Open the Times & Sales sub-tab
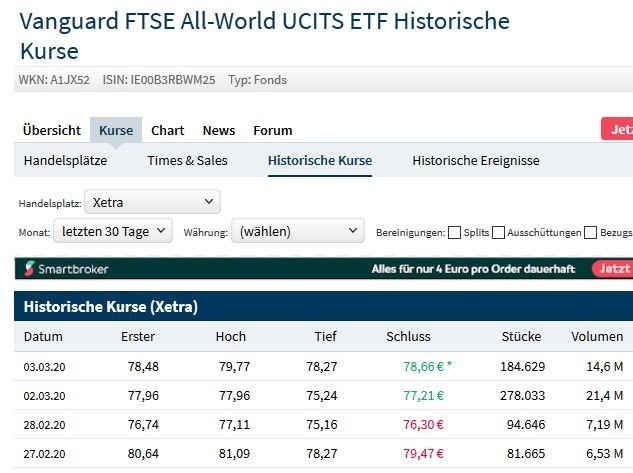 tap(187, 161)
